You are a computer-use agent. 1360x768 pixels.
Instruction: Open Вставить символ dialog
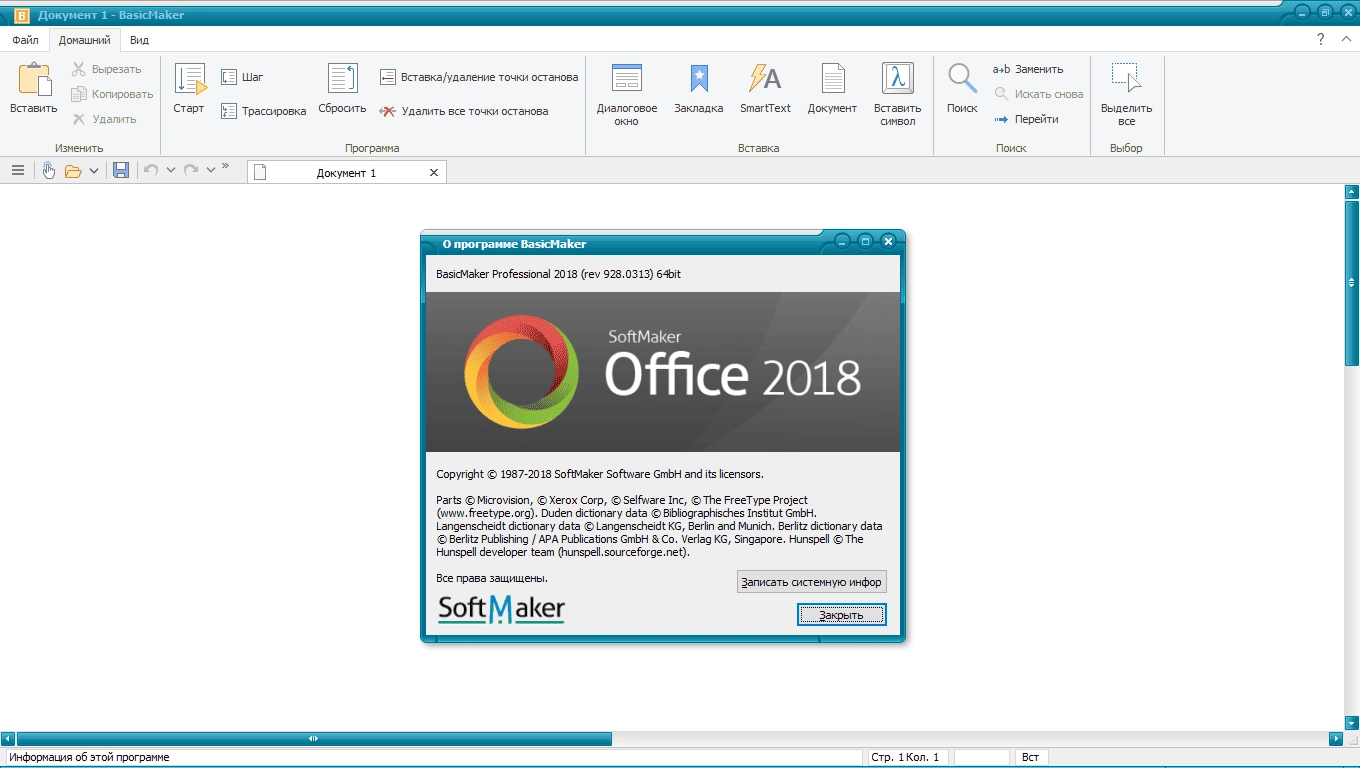pos(898,94)
